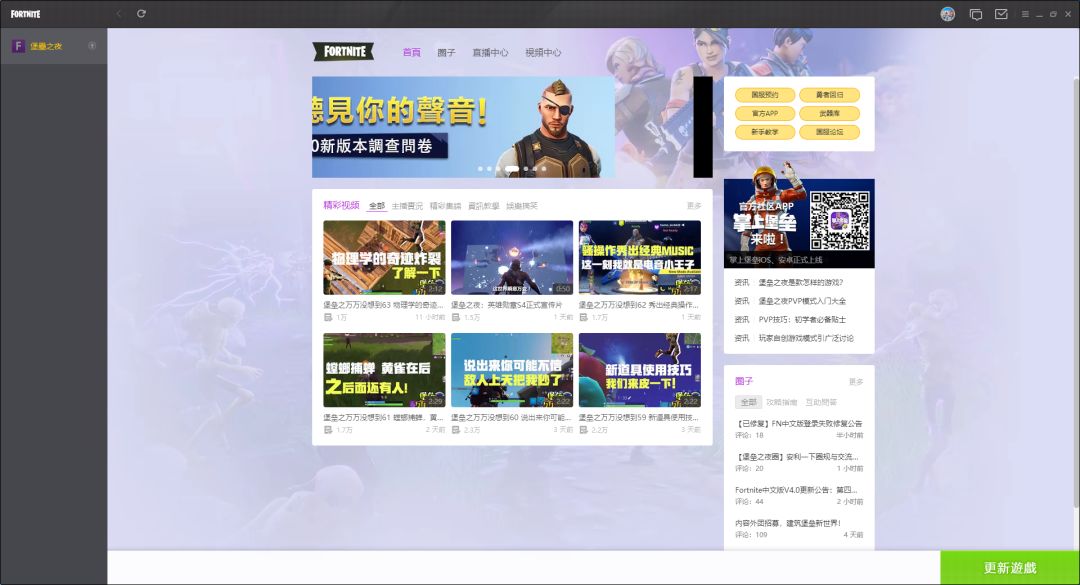Image resolution: width=1080 pixels, height=585 pixels.
Task: Click the purple F game icon in sidebar
Action: pos(18,46)
